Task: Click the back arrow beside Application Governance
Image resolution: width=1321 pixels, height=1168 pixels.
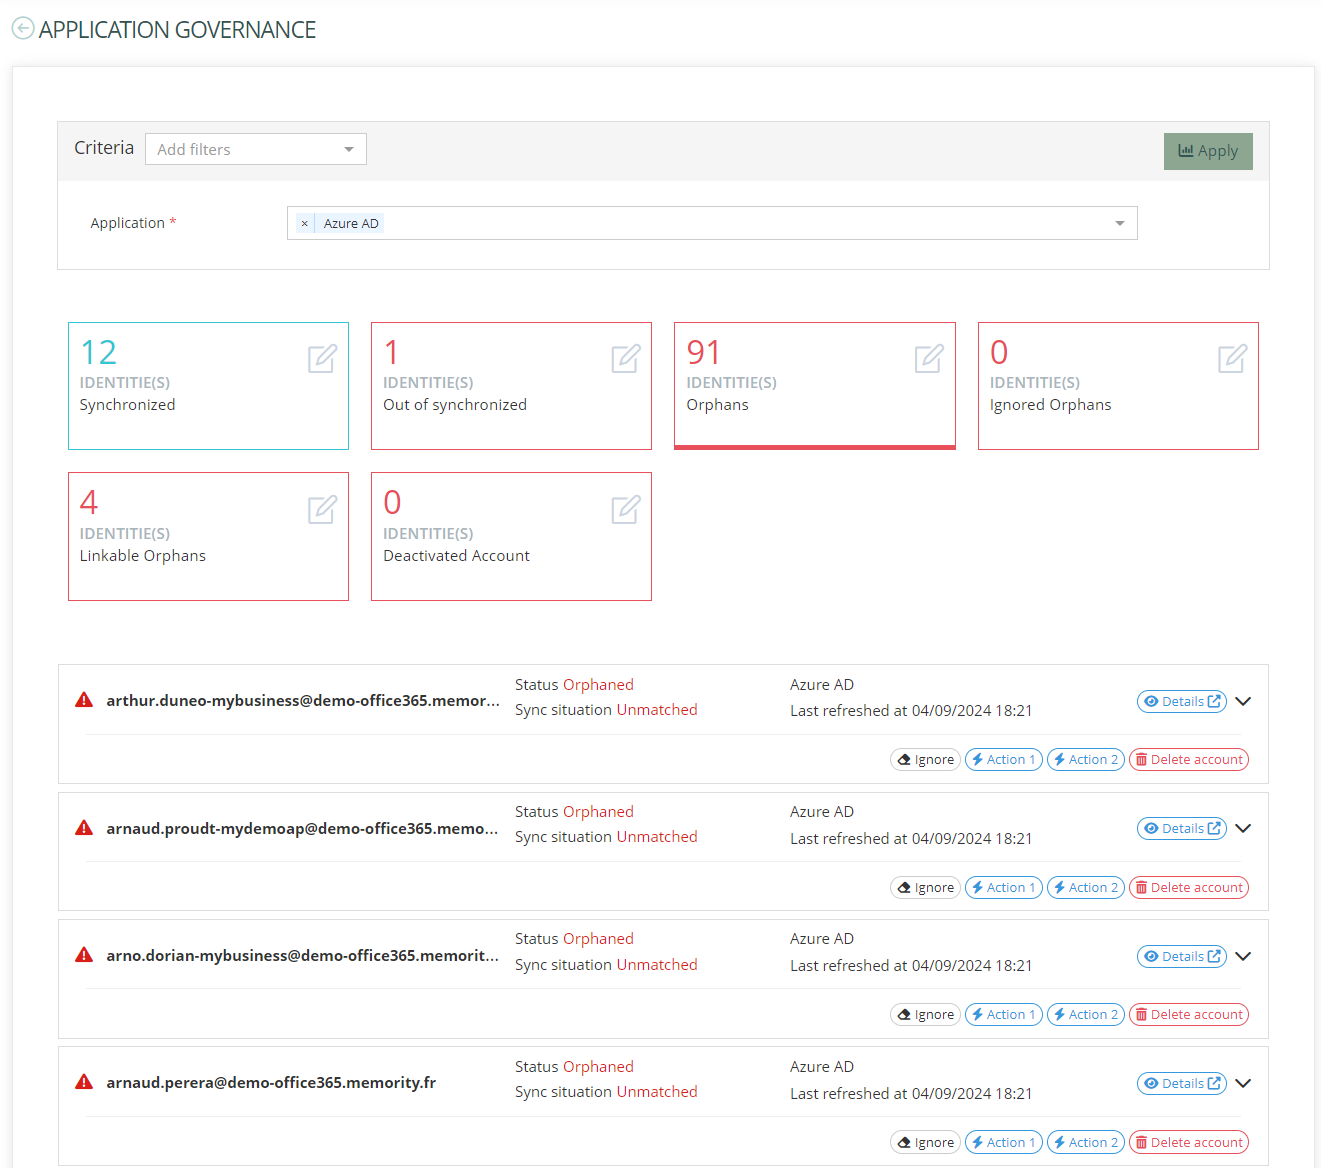Action: point(22,29)
